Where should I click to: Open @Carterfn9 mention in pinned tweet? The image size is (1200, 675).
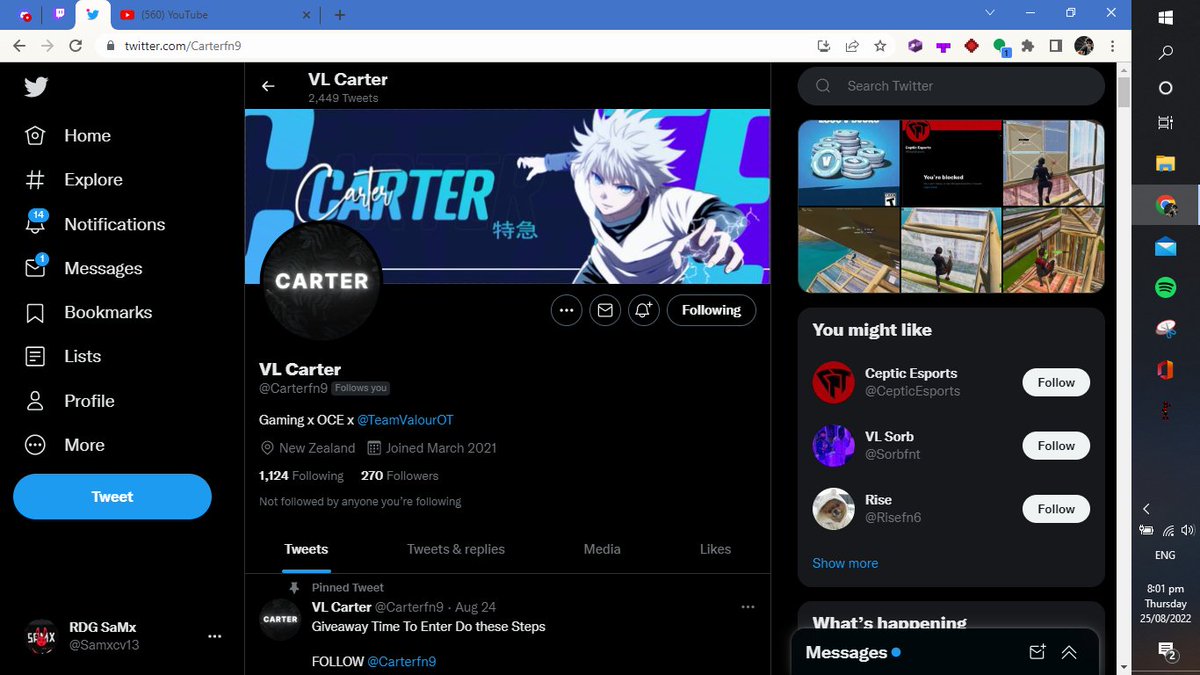click(x=401, y=661)
